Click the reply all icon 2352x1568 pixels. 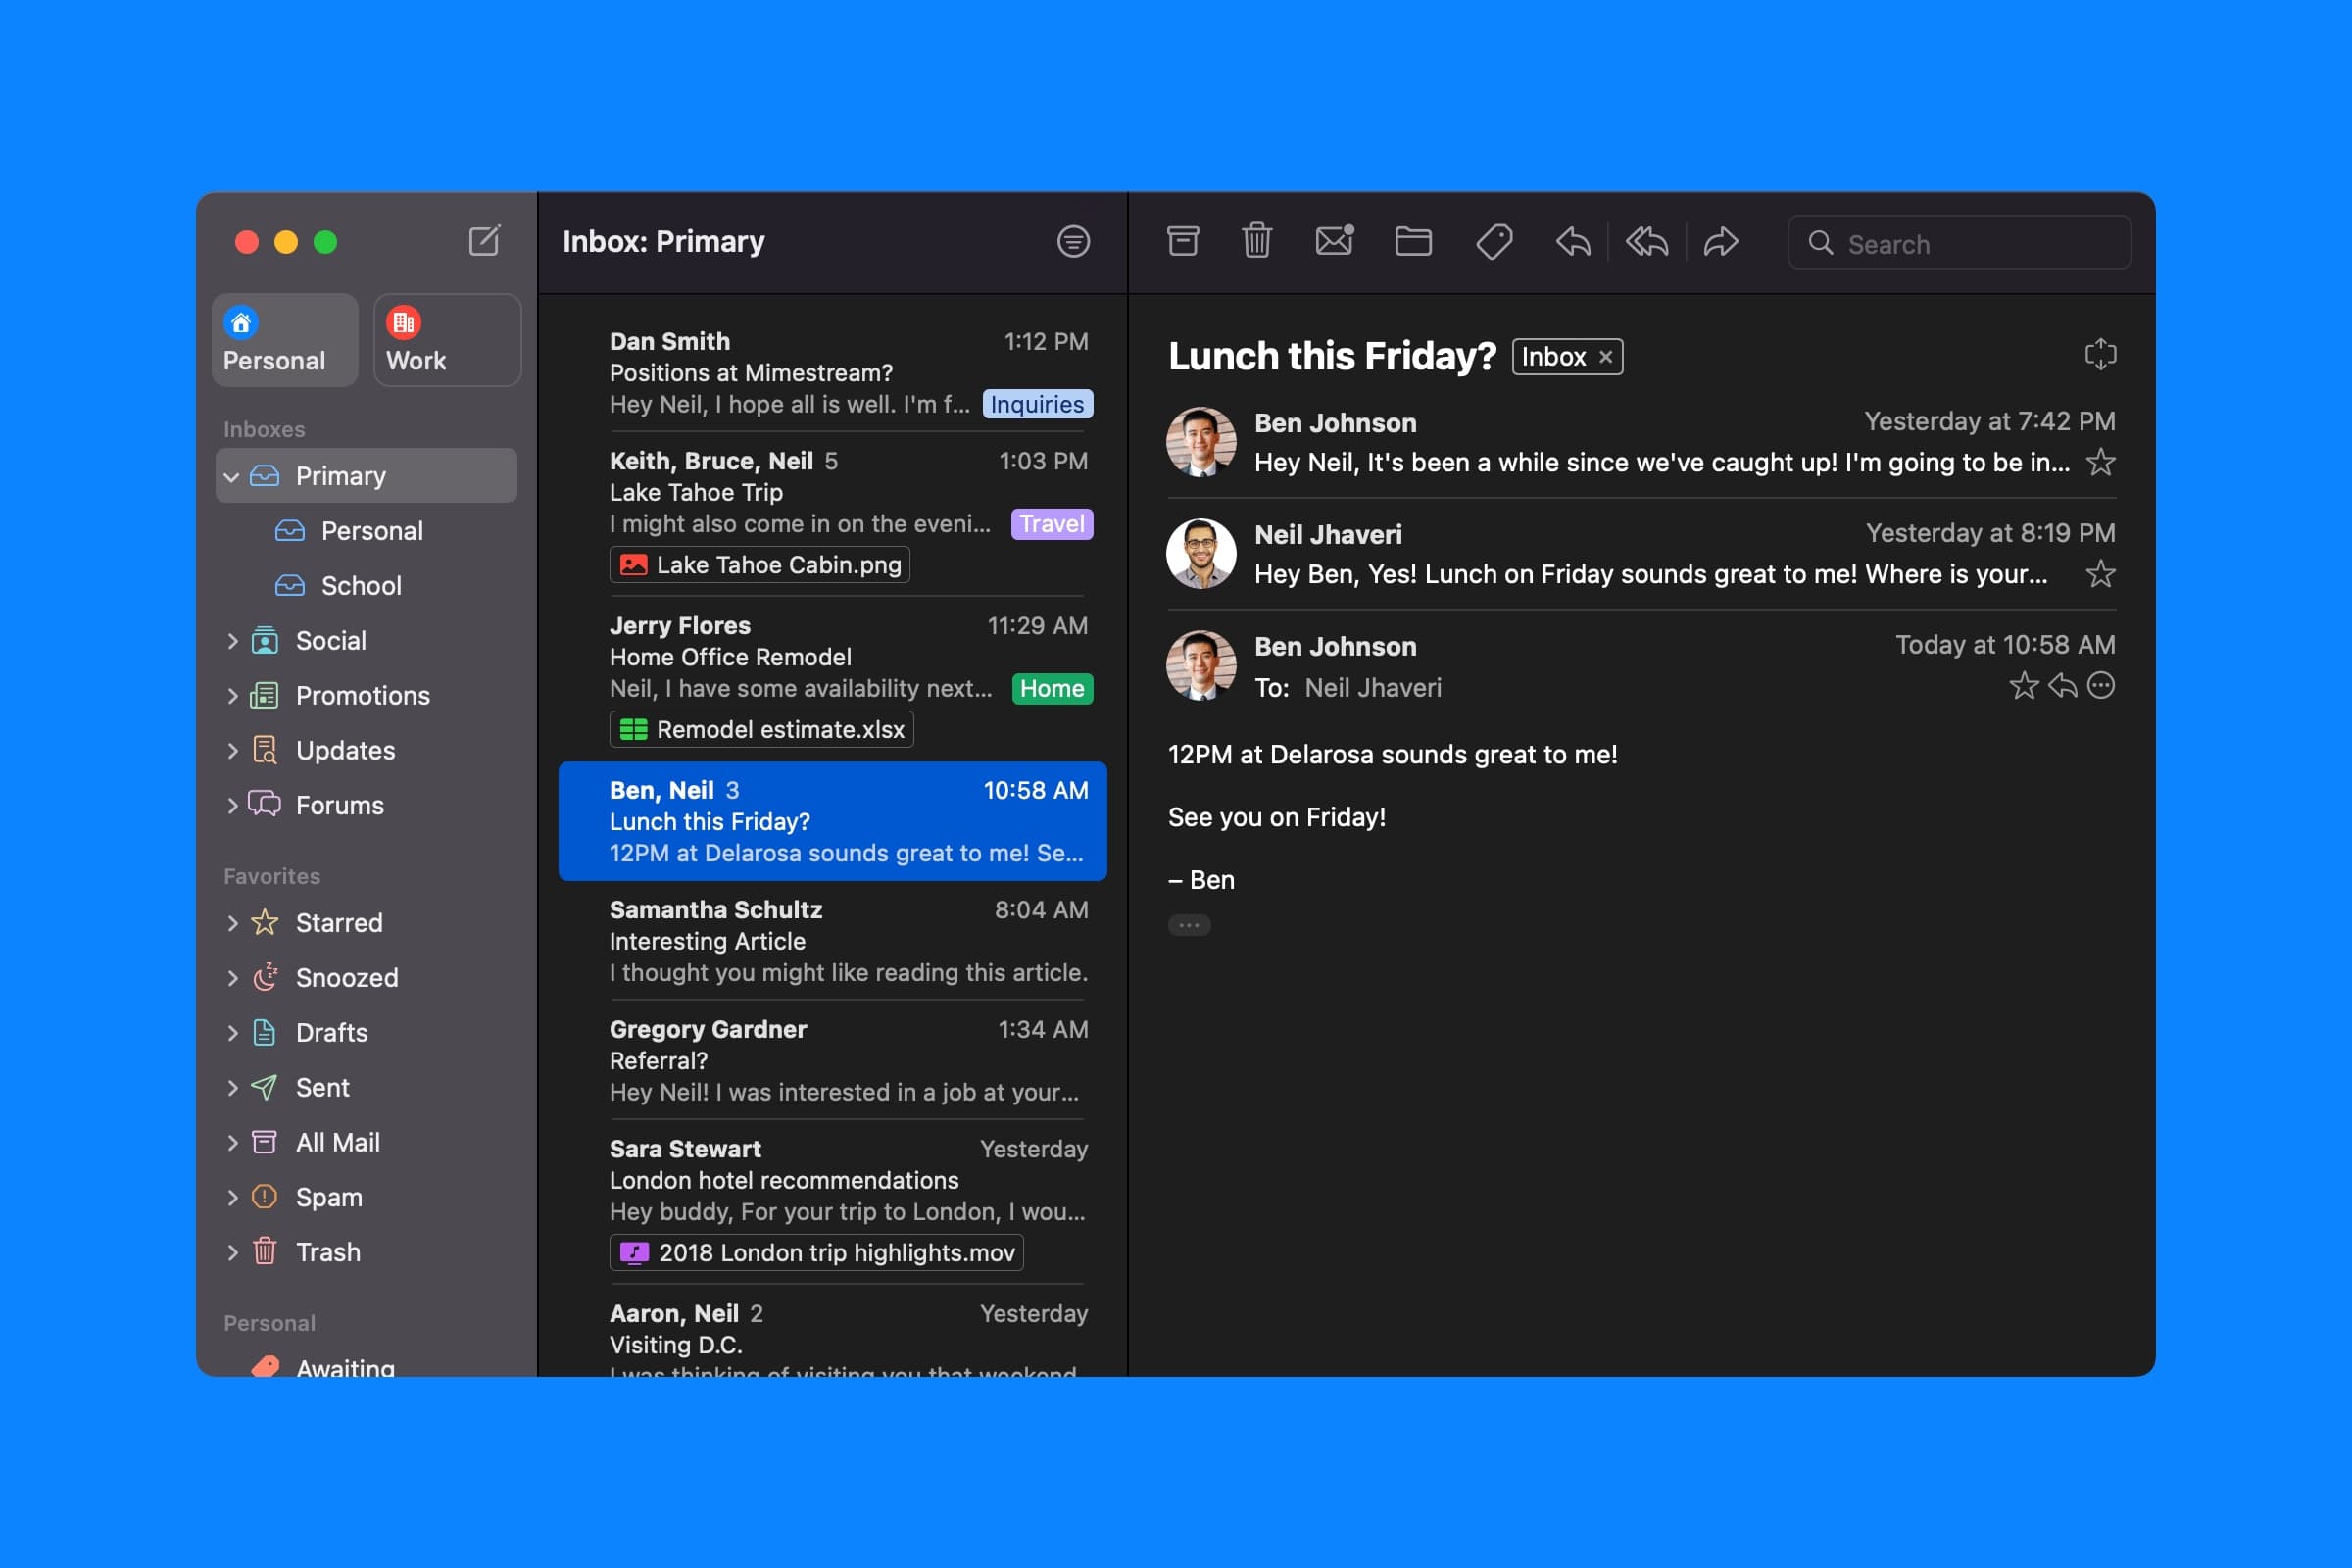pos(1647,241)
